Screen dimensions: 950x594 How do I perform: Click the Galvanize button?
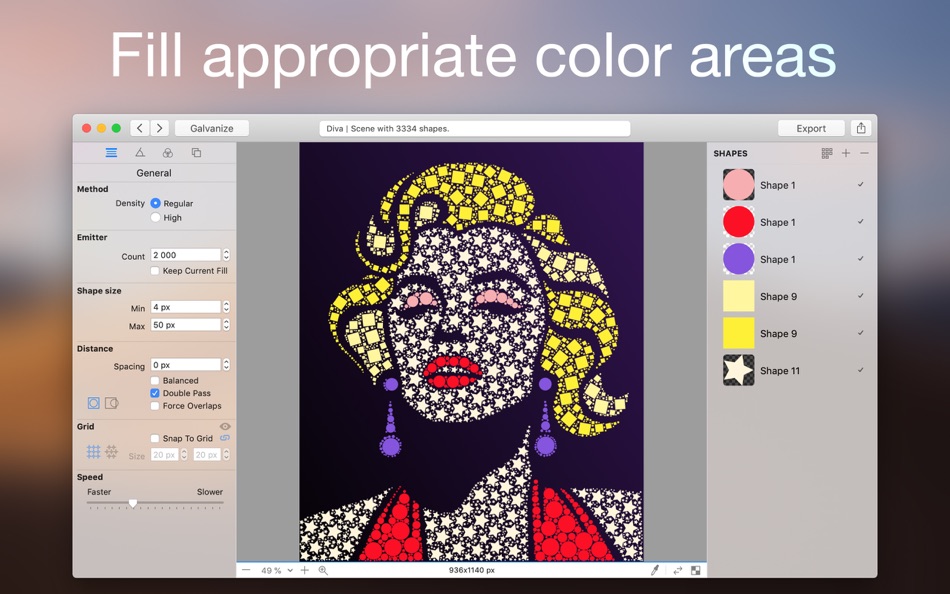point(211,128)
